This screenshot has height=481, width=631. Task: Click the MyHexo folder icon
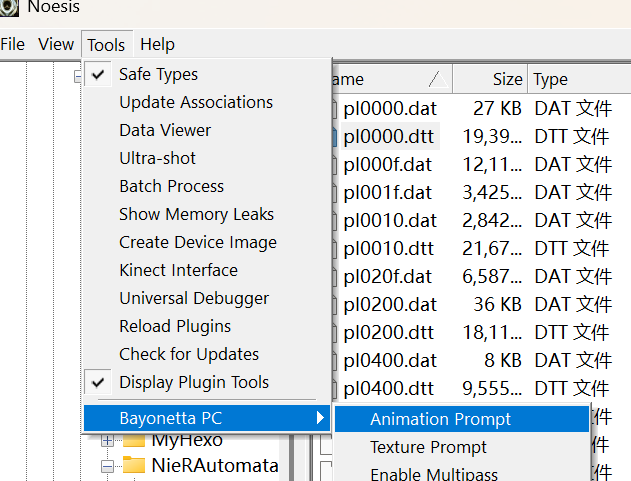point(134,439)
